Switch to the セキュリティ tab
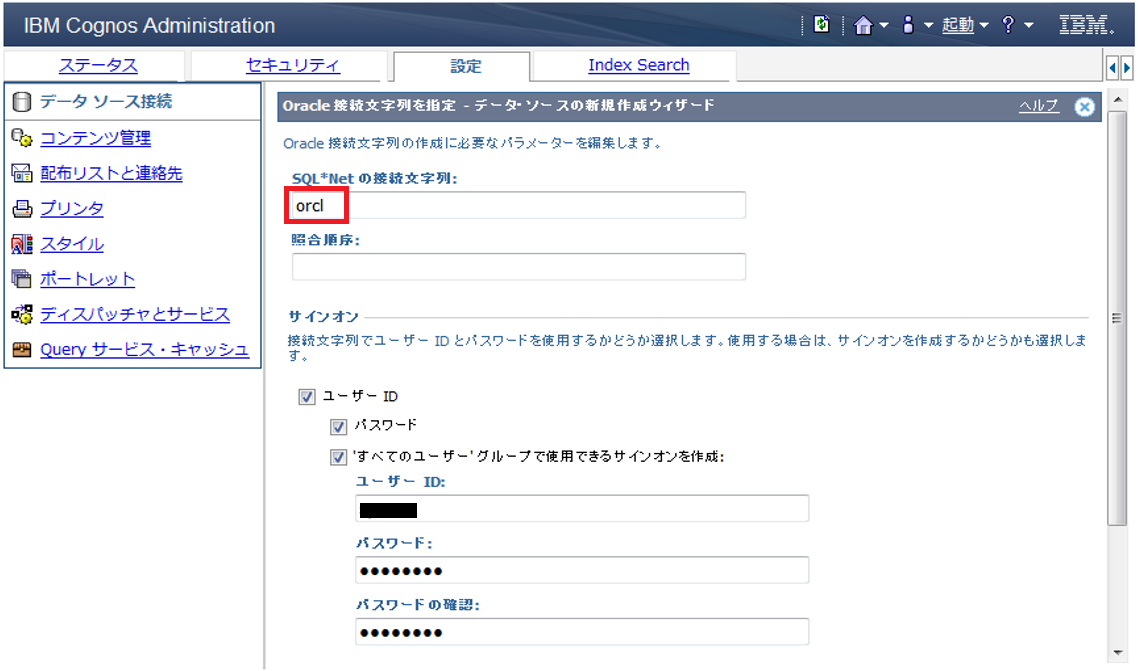Screen dimensions: 1138x671 click(x=292, y=65)
